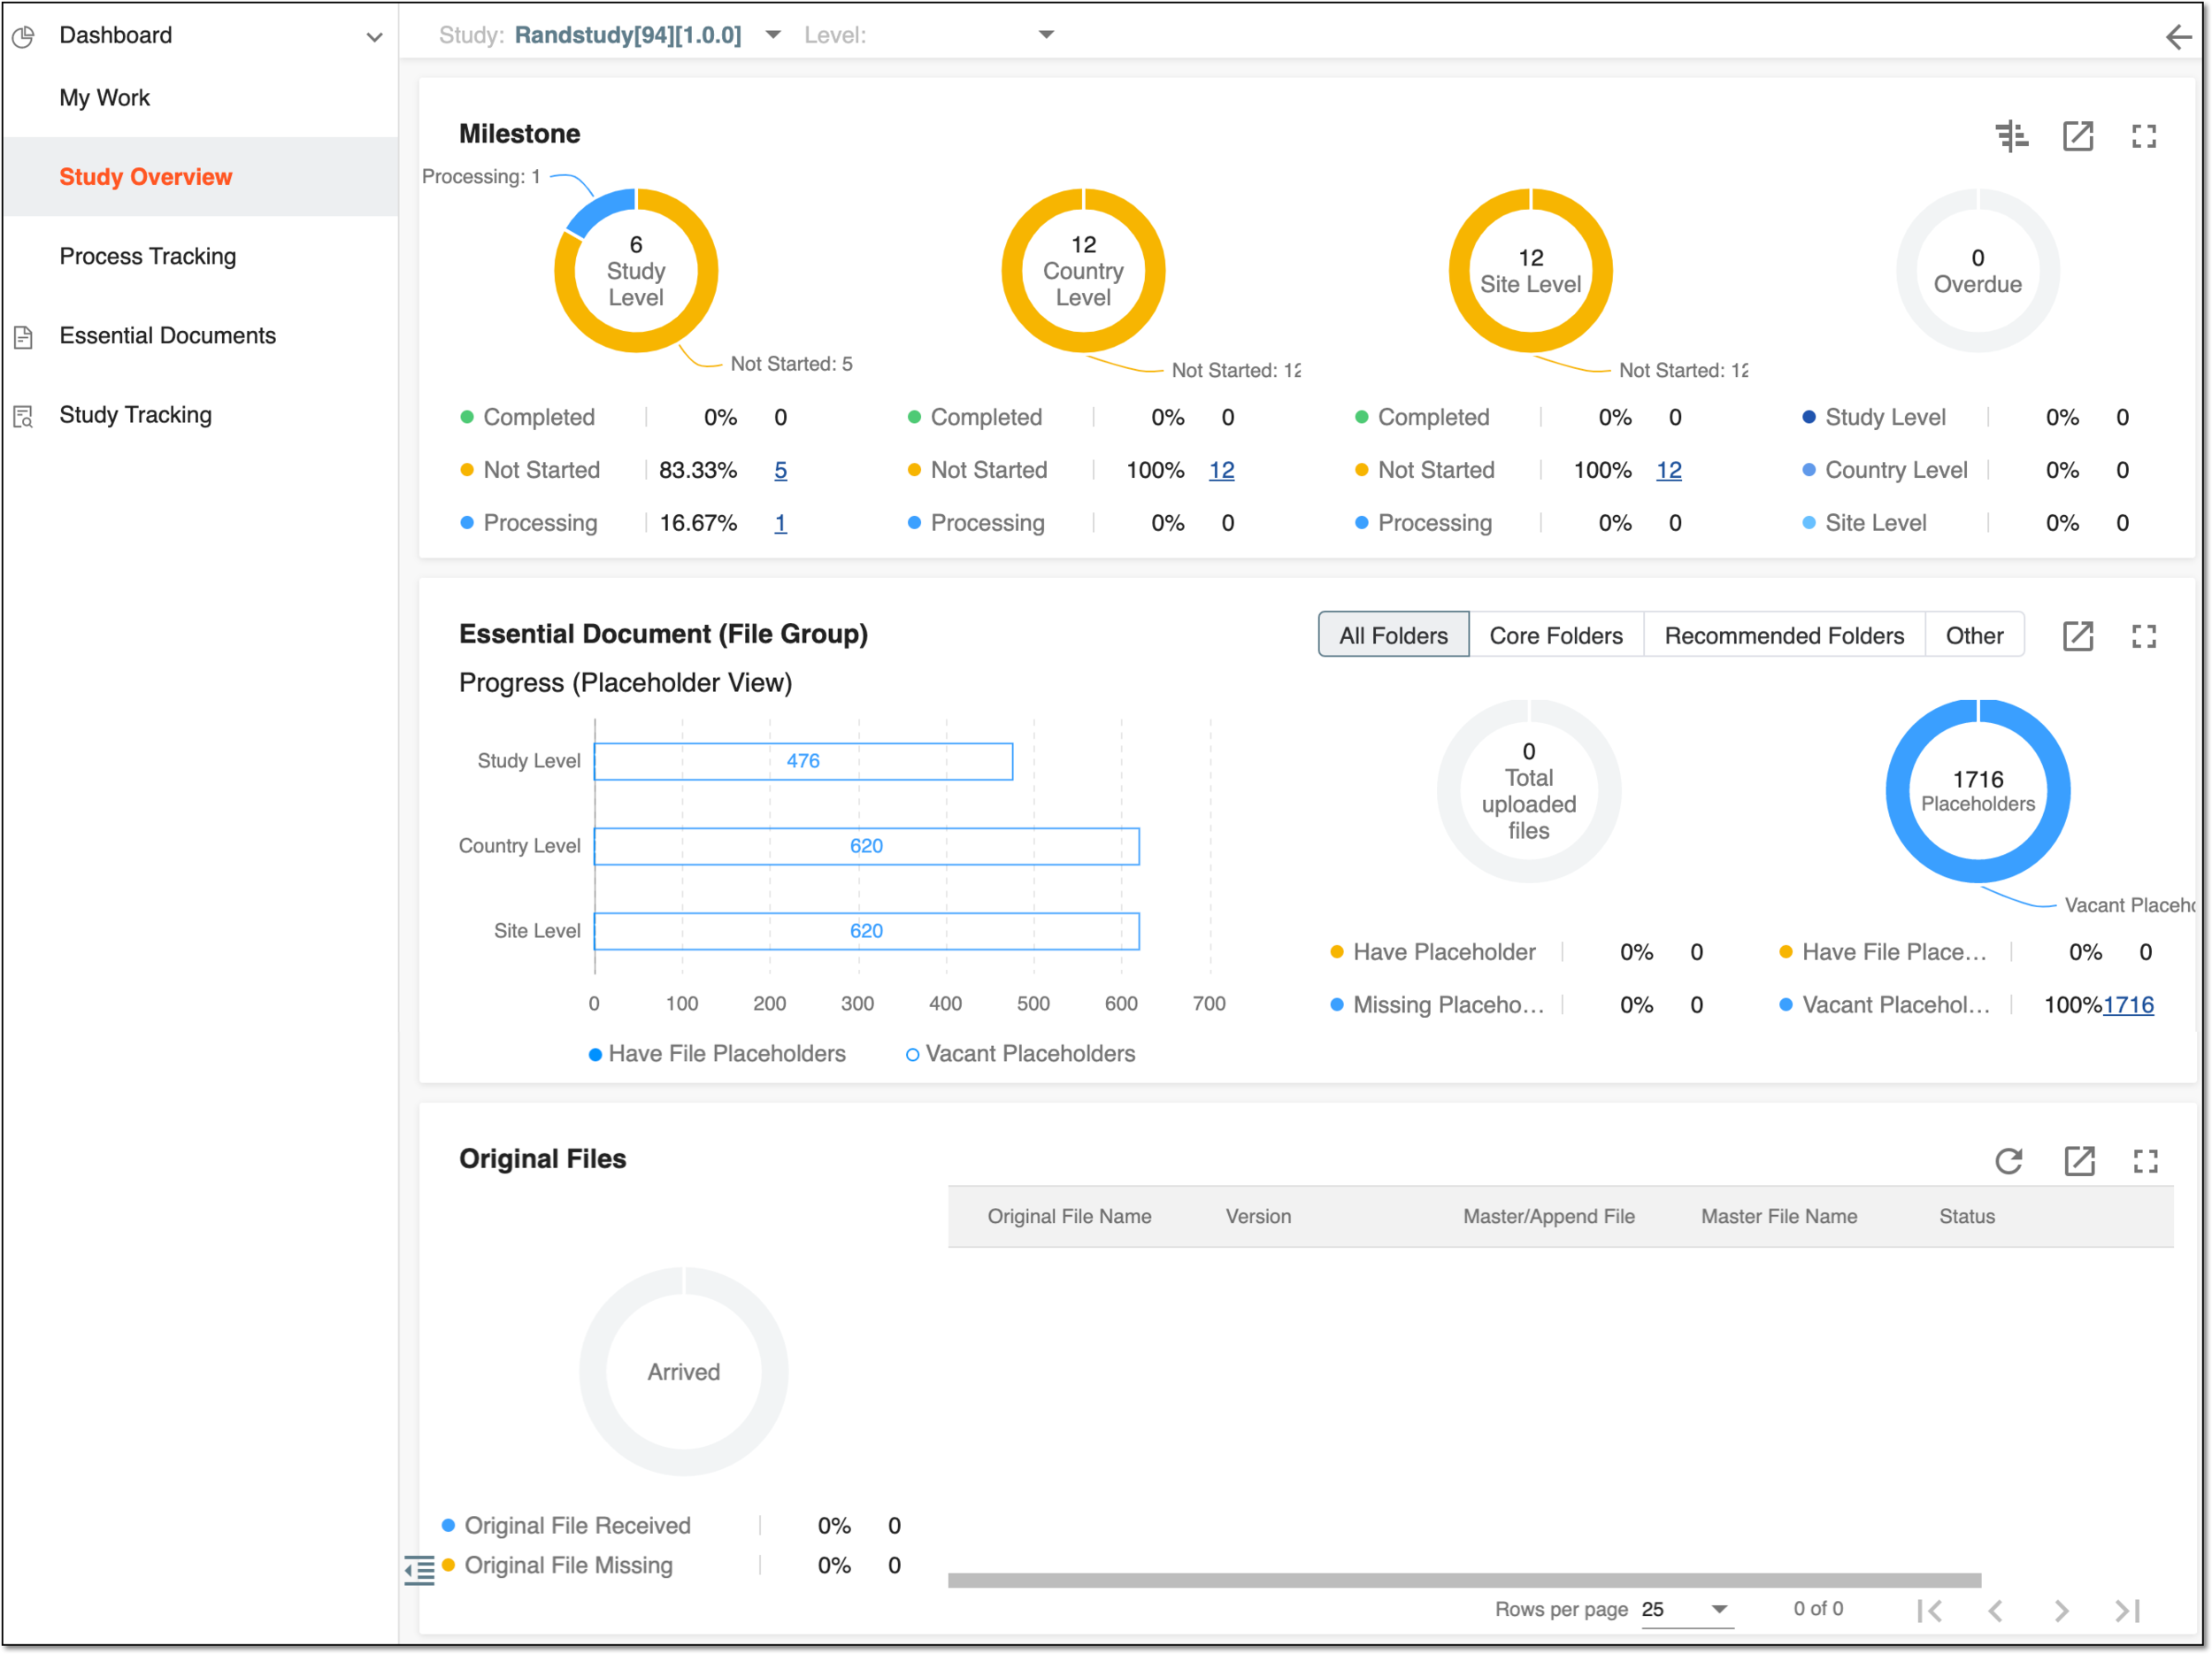The width and height of the screenshot is (2212, 1654).
Task: Toggle Vacant Placeholders legend
Action: [1020, 1053]
